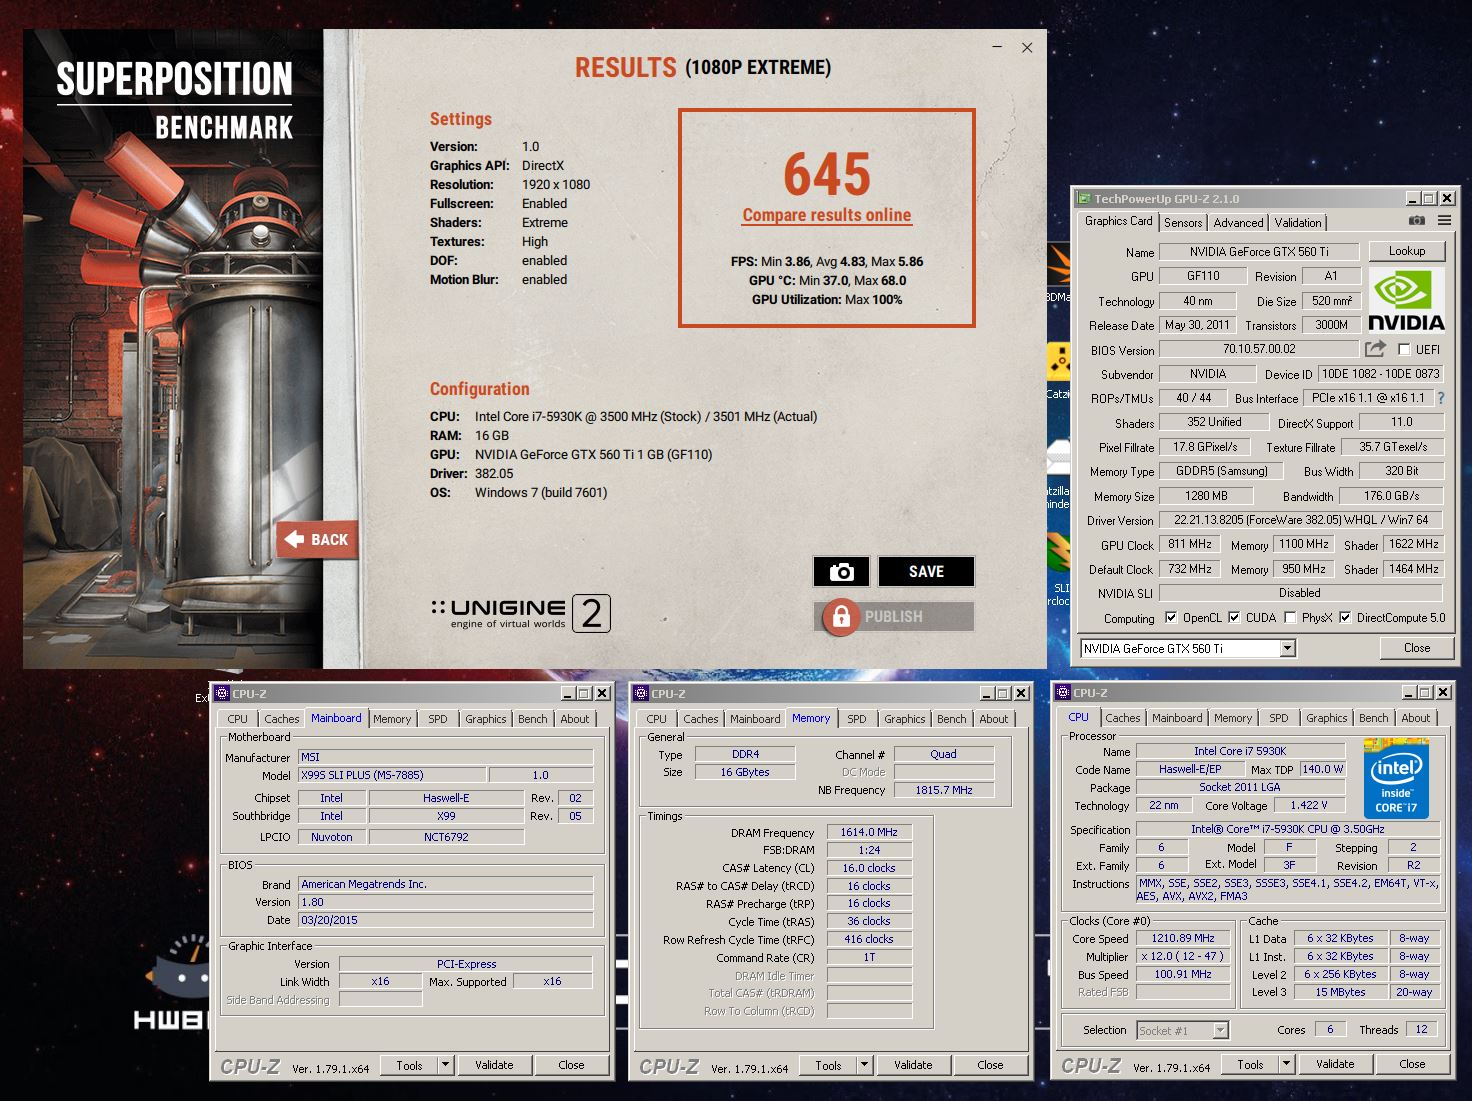The width and height of the screenshot is (1472, 1101).
Task: Click the DRAM Frequency value 1614.0 MHz
Action: coord(869,832)
